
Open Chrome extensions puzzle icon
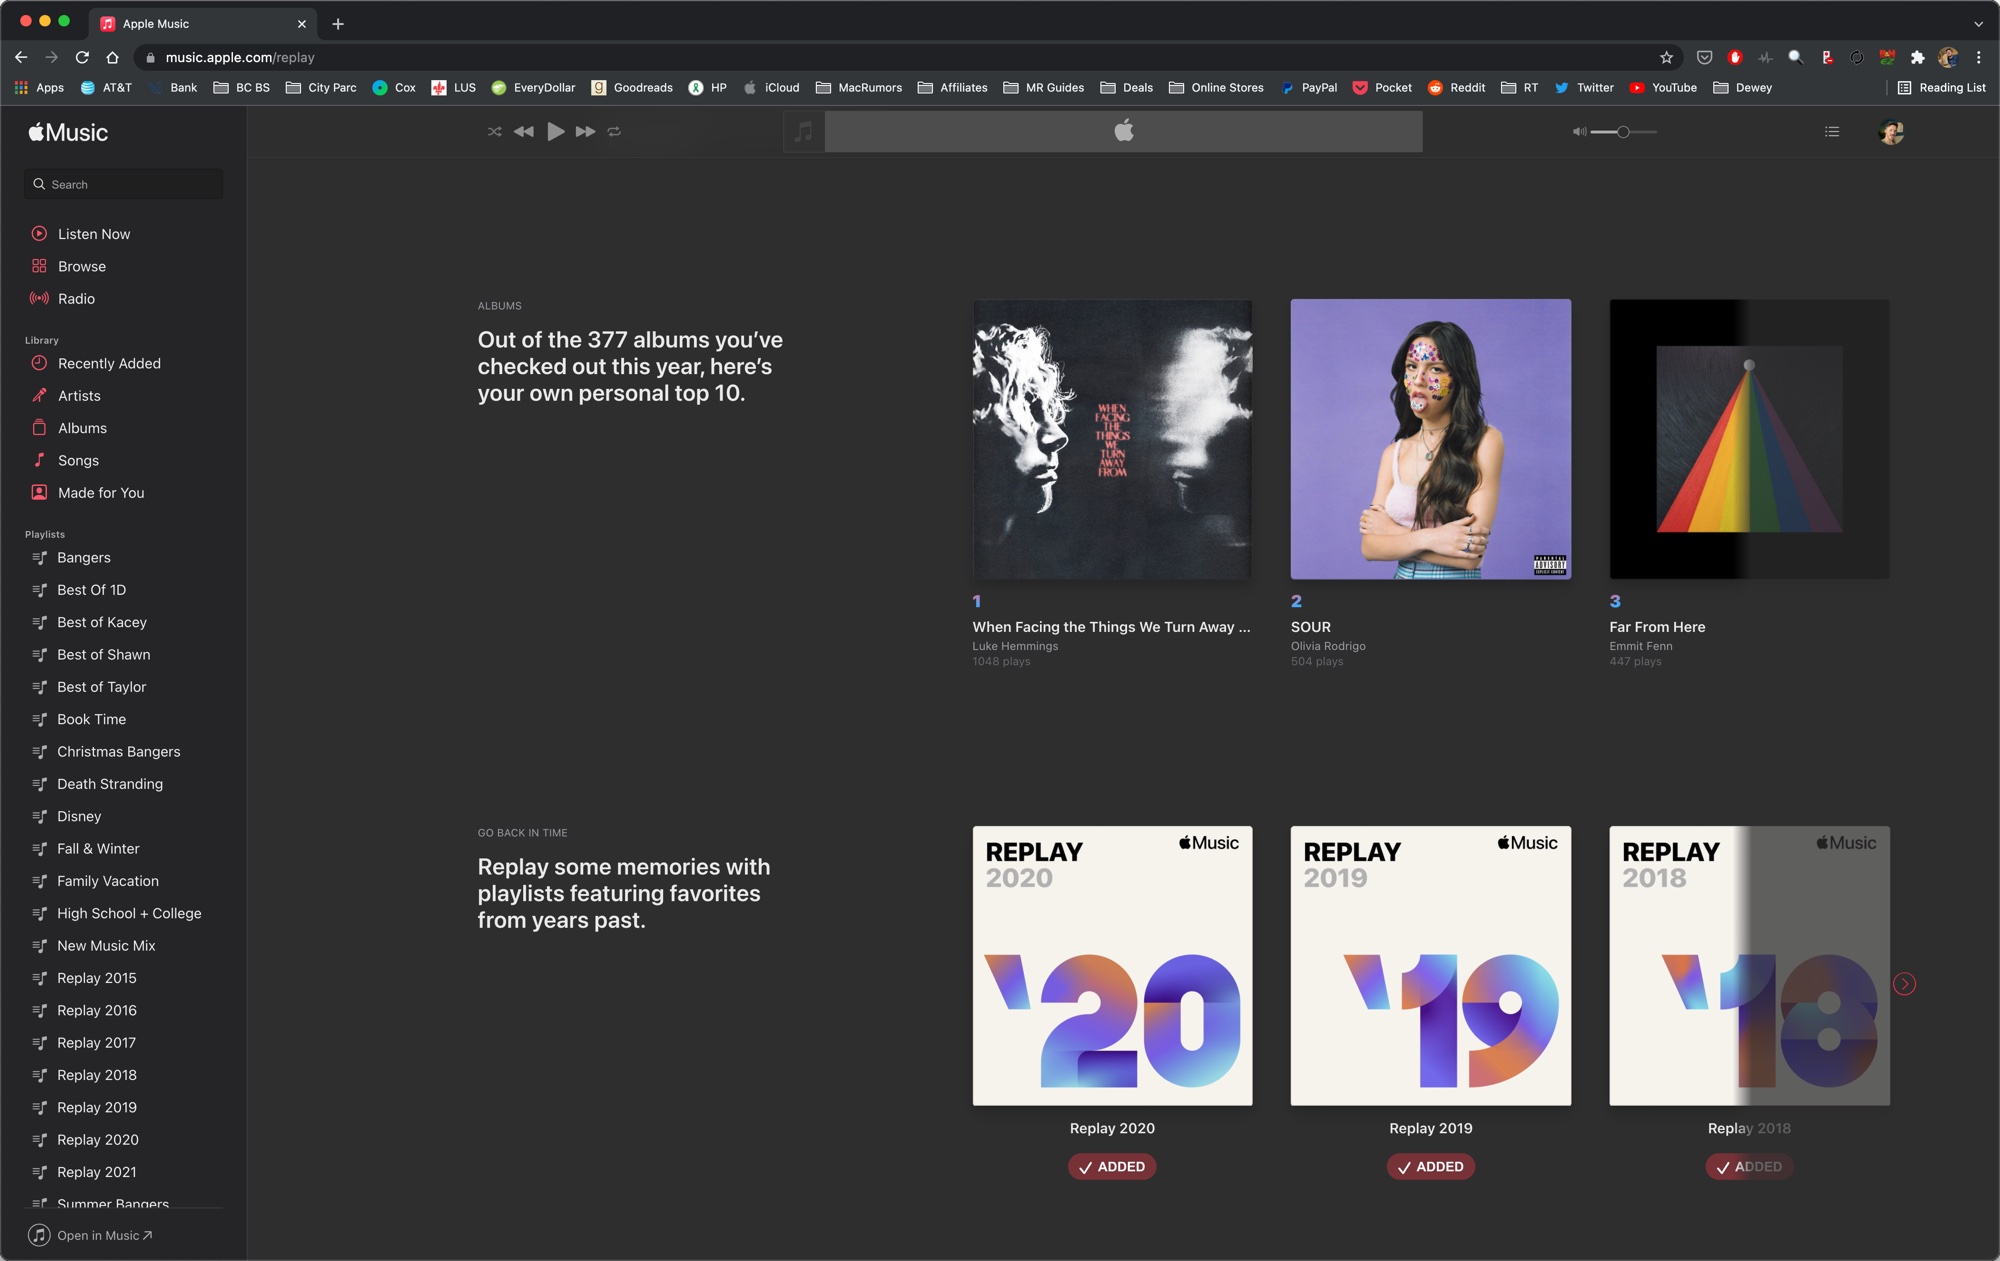(1917, 57)
